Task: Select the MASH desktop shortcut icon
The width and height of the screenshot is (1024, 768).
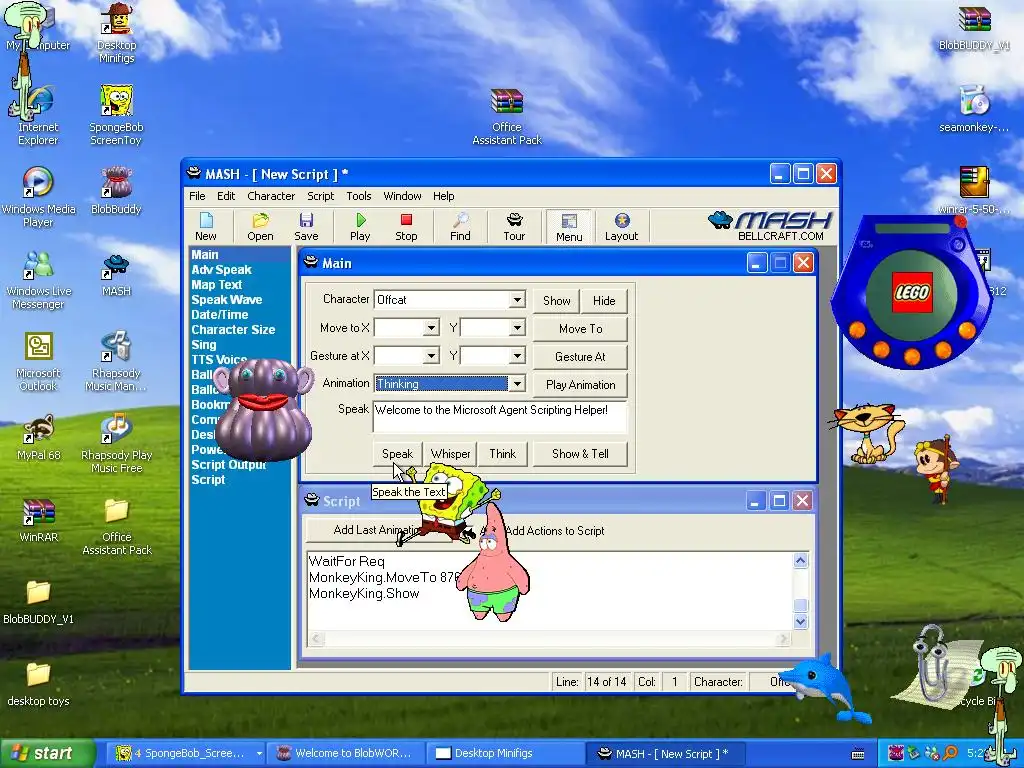Action: (x=116, y=274)
